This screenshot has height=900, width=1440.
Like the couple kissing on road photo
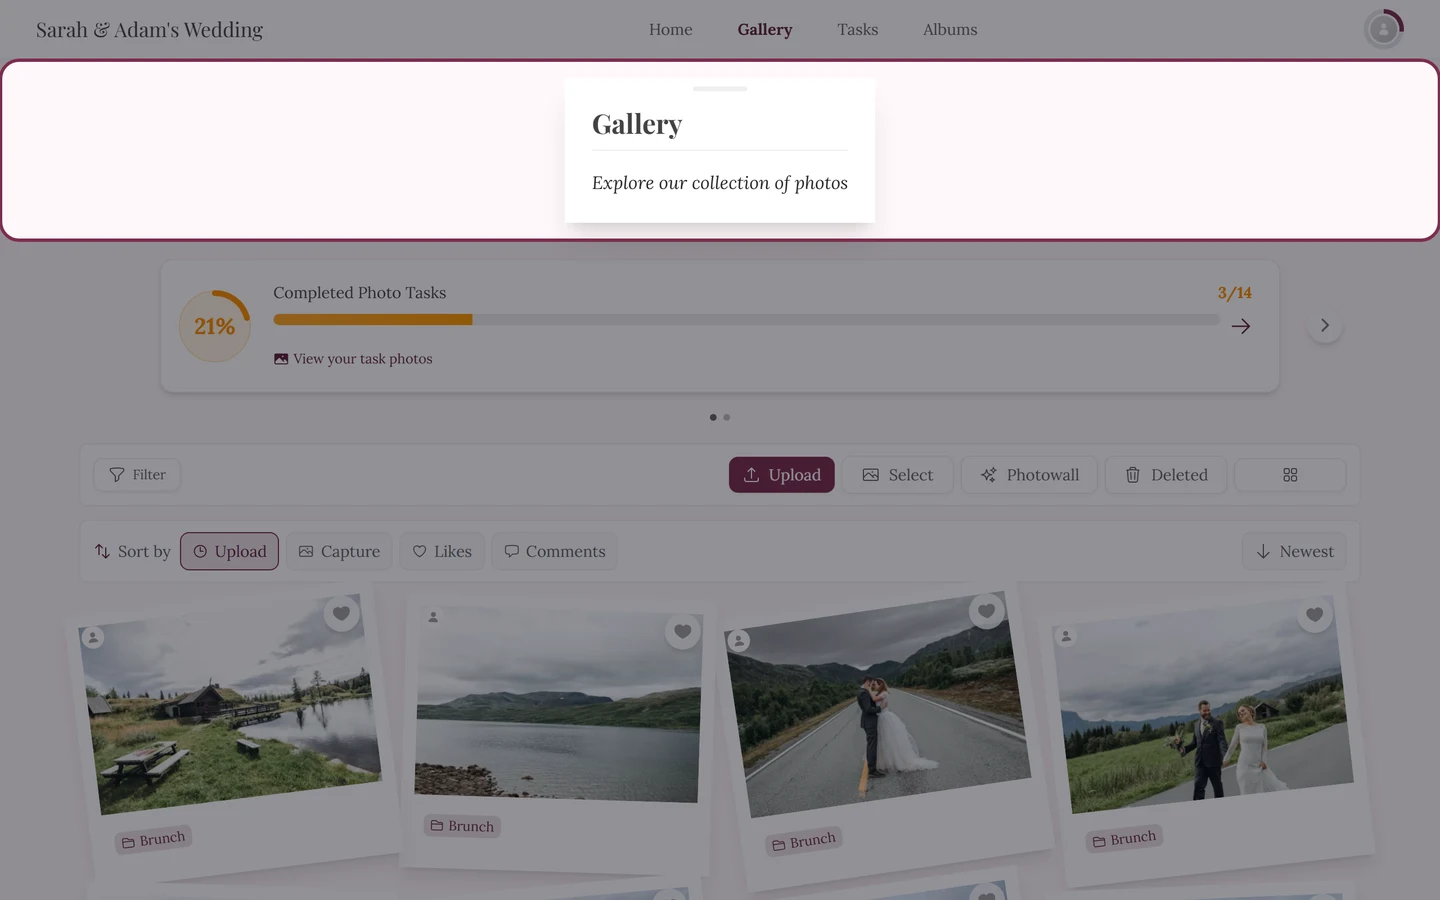click(x=986, y=611)
